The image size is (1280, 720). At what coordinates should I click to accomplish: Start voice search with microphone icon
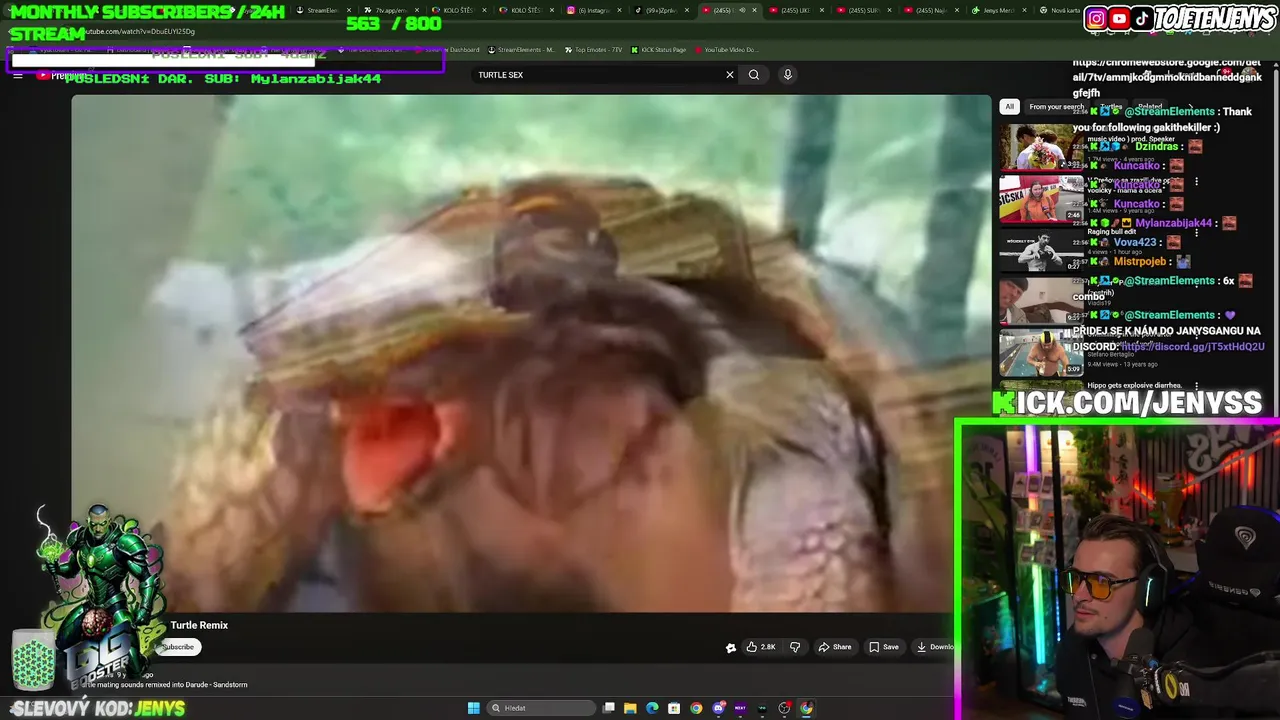click(788, 75)
